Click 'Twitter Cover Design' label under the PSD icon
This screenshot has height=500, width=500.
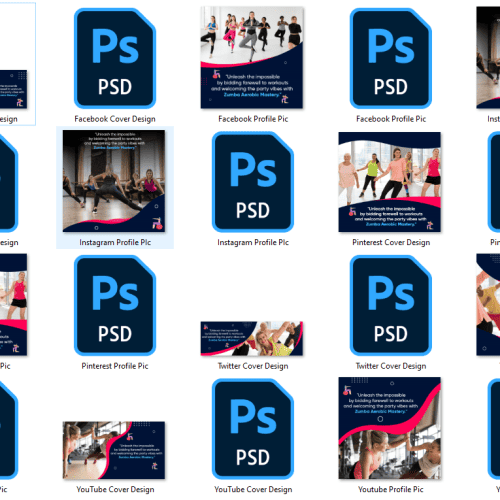click(391, 366)
